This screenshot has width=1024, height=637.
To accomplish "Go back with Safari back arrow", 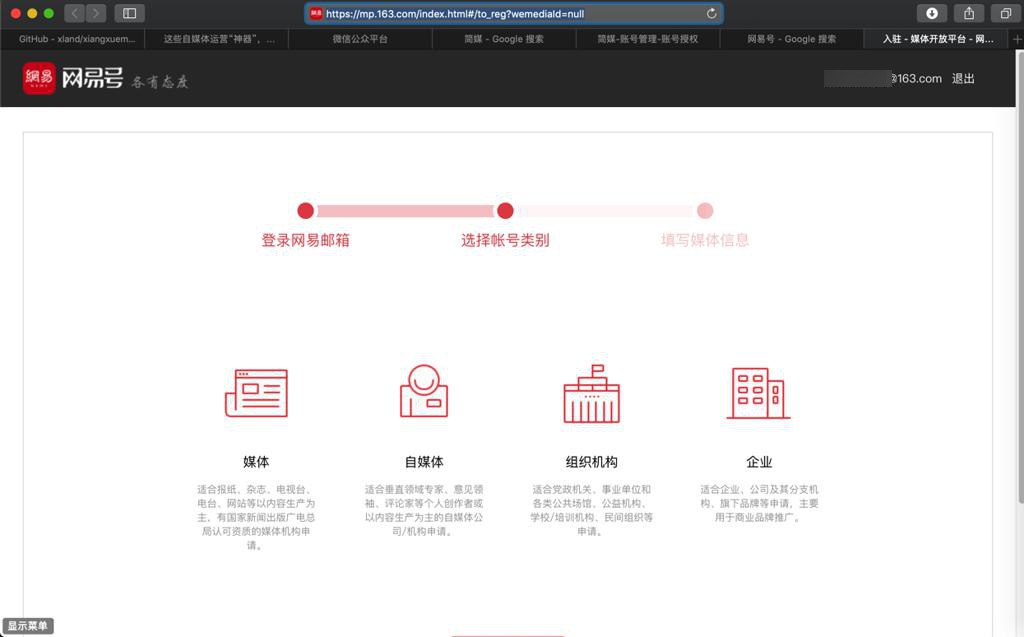I will pyautogui.click(x=74, y=13).
